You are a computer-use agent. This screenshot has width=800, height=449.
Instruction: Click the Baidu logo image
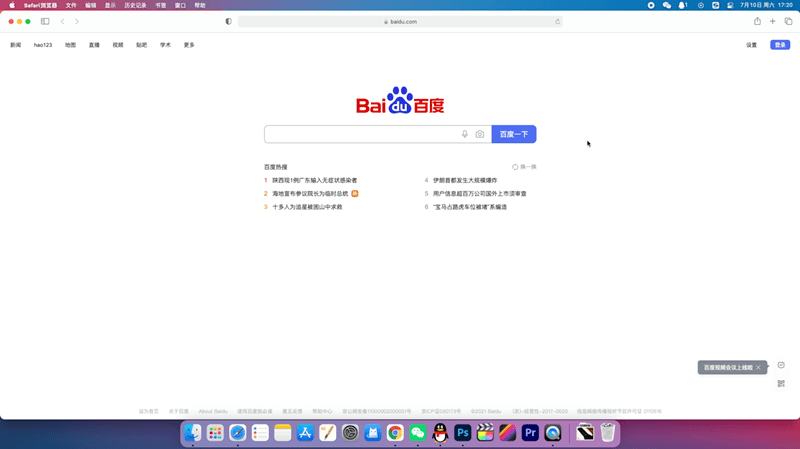click(400, 100)
